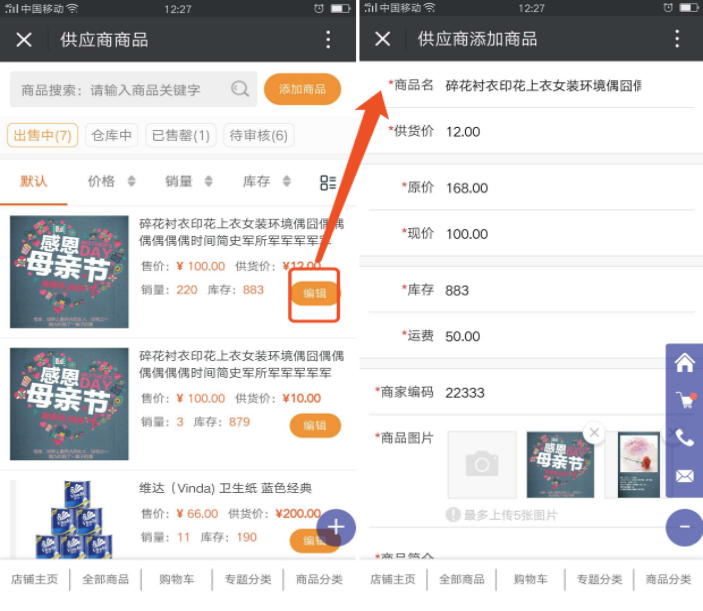
Task: Sort products by 销量
Action: pyautogui.click(x=188, y=182)
